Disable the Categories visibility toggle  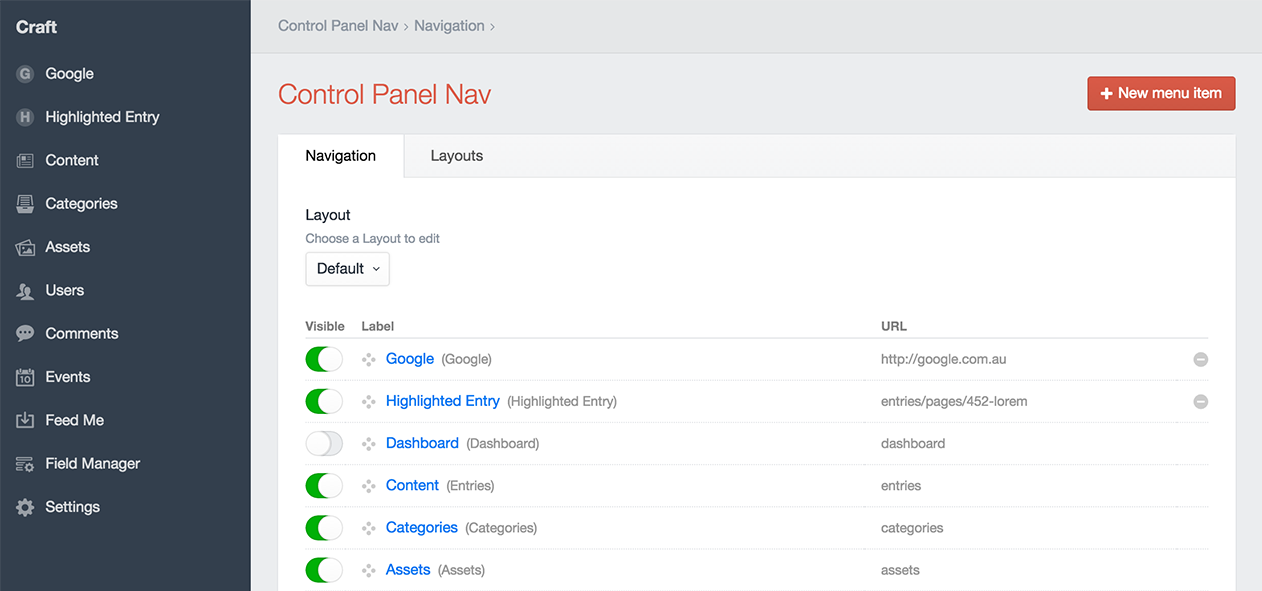pos(324,528)
